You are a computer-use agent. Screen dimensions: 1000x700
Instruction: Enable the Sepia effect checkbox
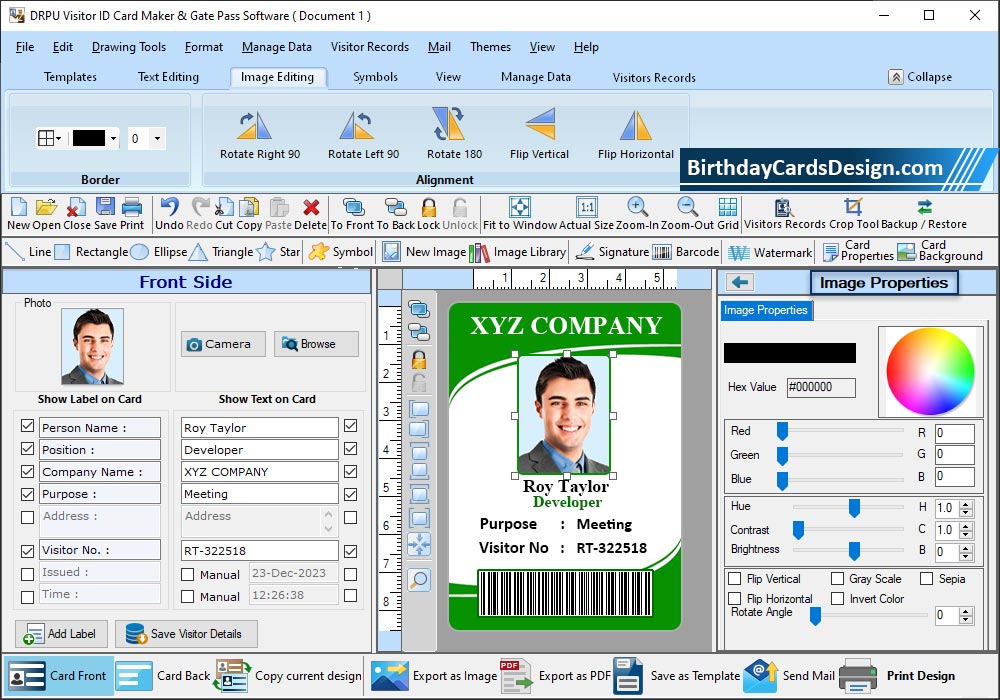click(926, 578)
